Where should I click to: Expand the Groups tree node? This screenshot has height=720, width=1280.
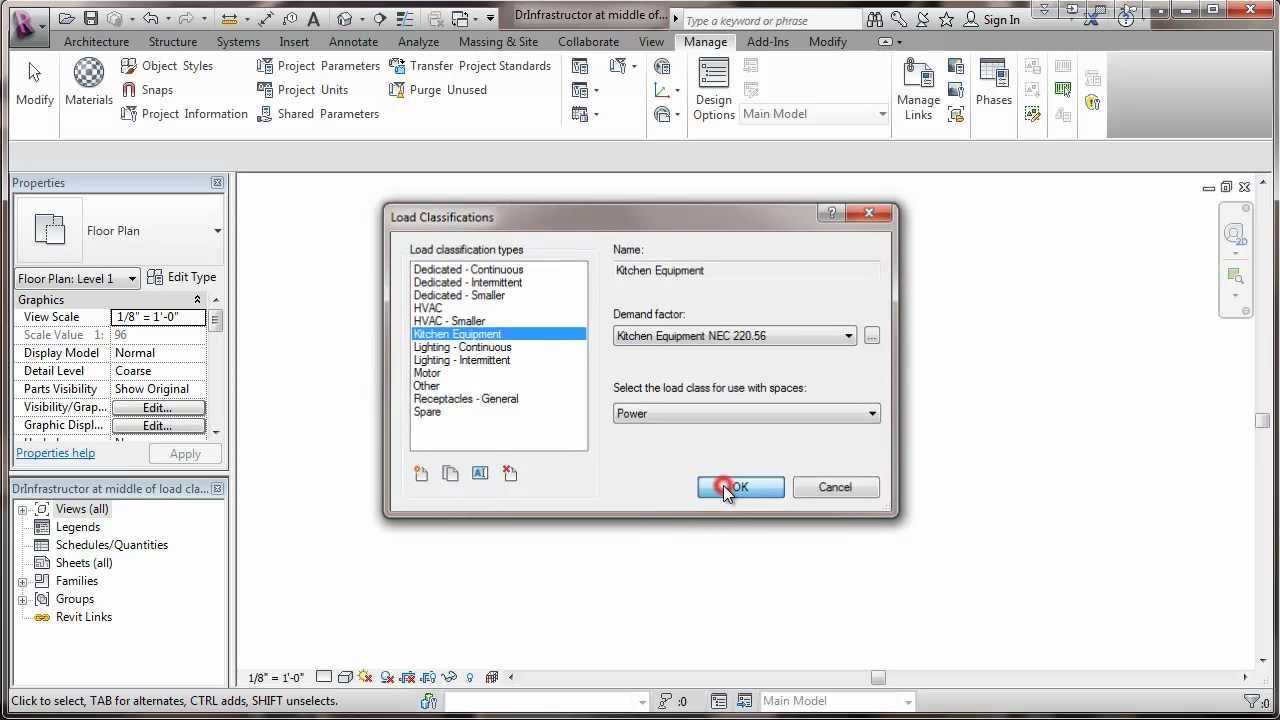coord(22,600)
